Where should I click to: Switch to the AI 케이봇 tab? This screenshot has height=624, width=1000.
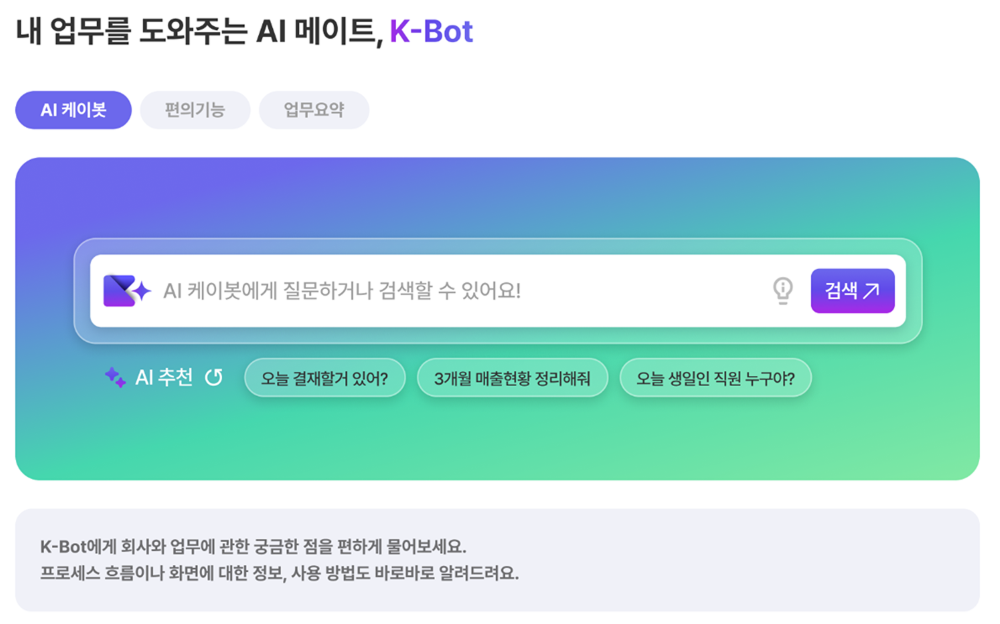(73, 110)
